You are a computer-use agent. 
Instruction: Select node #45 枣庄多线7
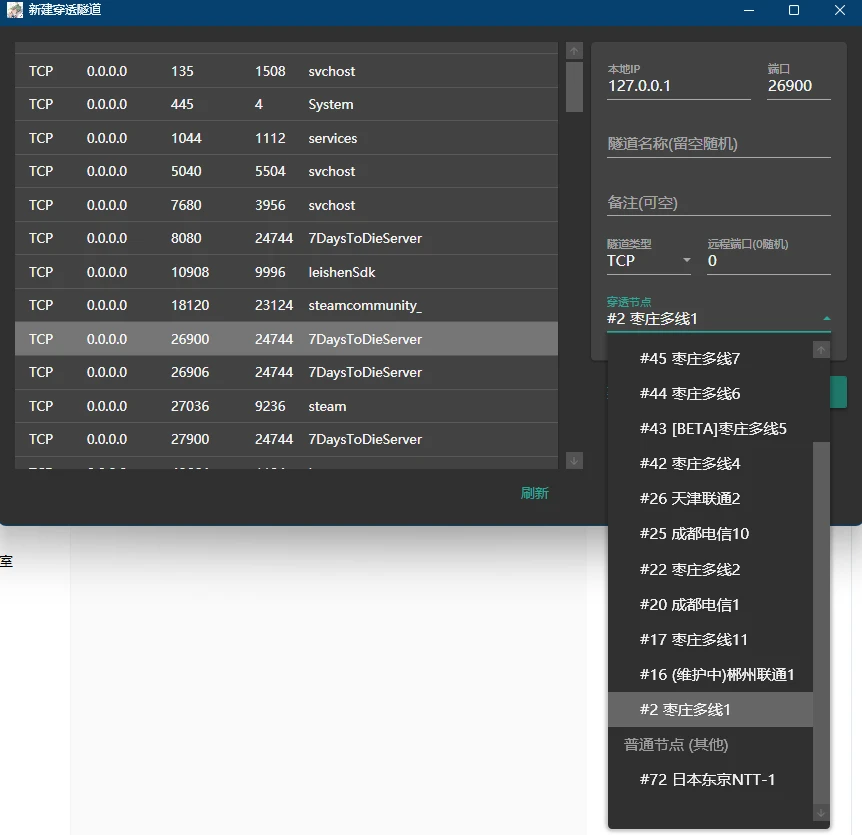coord(710,359)
